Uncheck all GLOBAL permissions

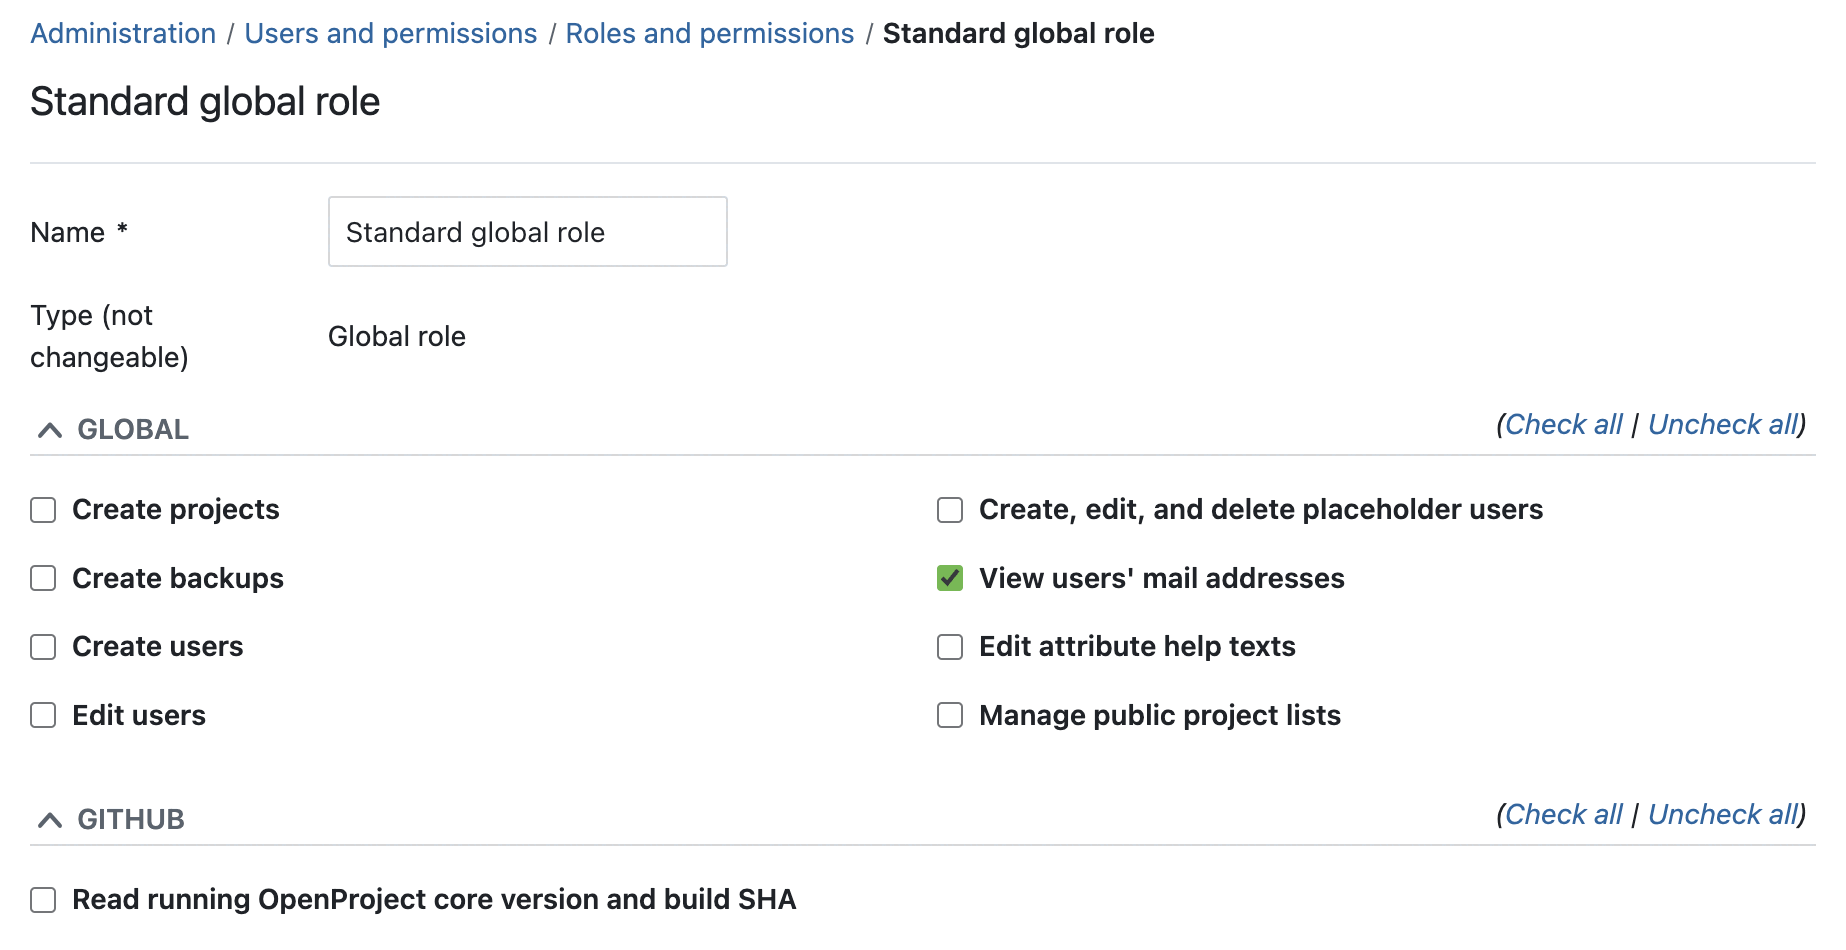pos(1723,424)
